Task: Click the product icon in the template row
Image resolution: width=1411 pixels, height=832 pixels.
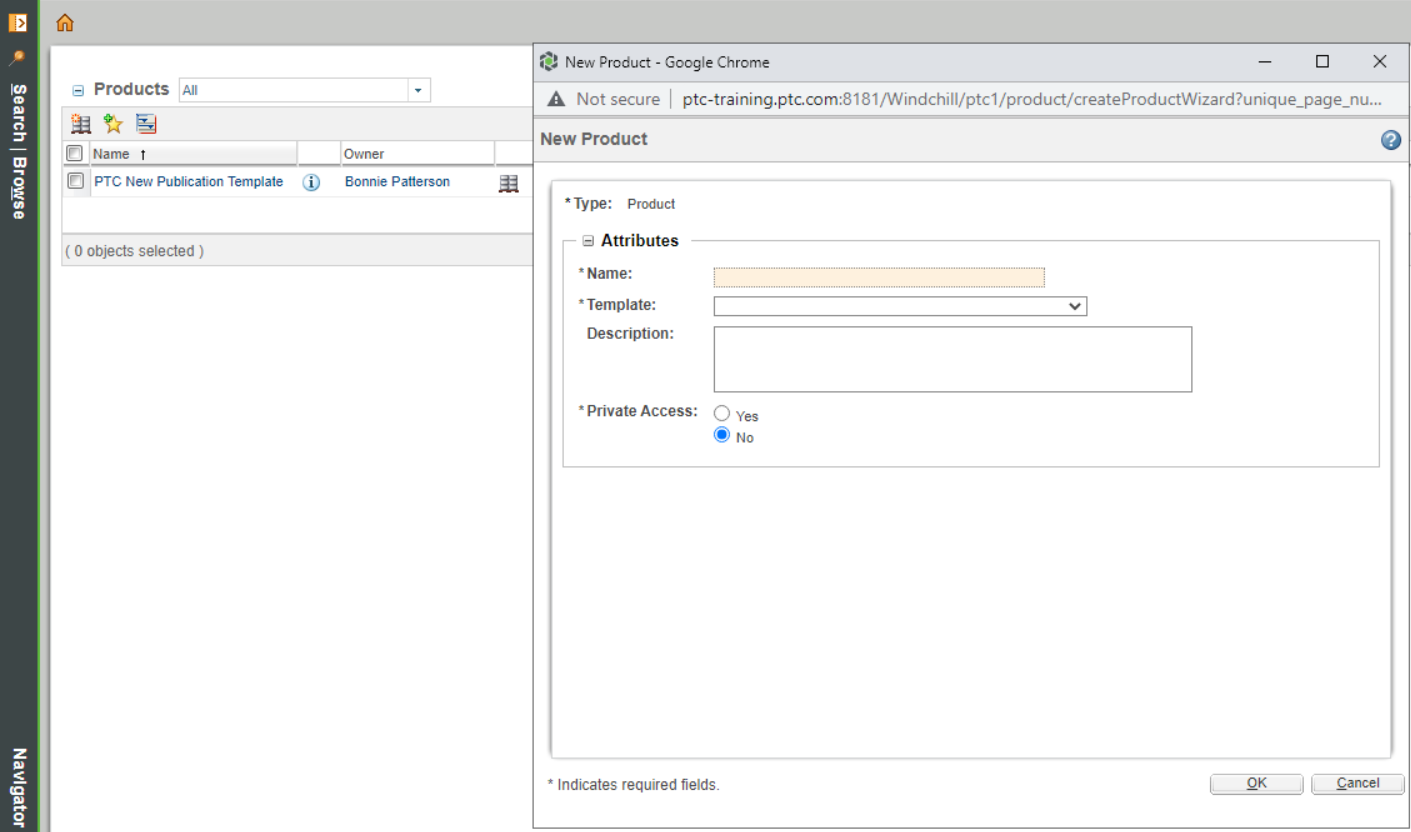Action: (x=509, y=182)
